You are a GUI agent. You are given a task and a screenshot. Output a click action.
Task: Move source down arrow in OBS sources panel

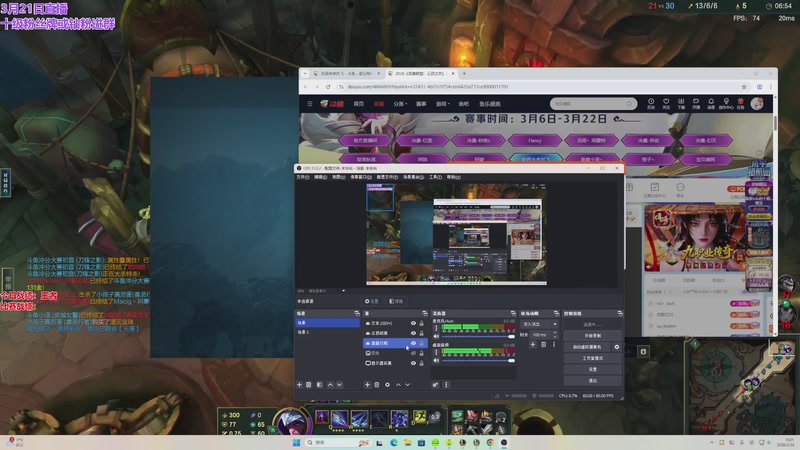(407, 385)
